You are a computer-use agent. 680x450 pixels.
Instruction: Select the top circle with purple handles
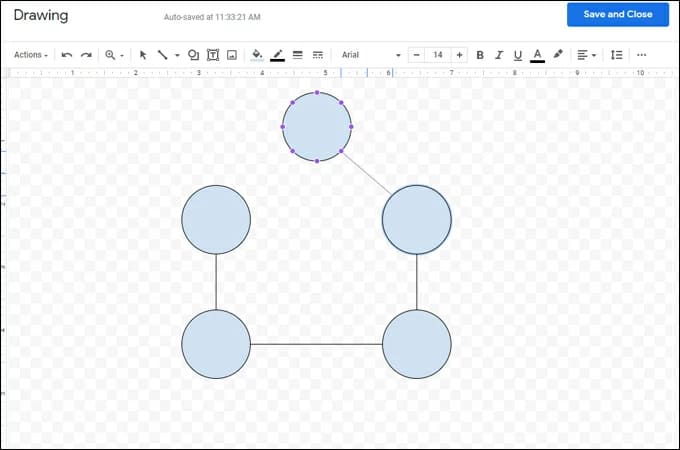coord(317,127)
